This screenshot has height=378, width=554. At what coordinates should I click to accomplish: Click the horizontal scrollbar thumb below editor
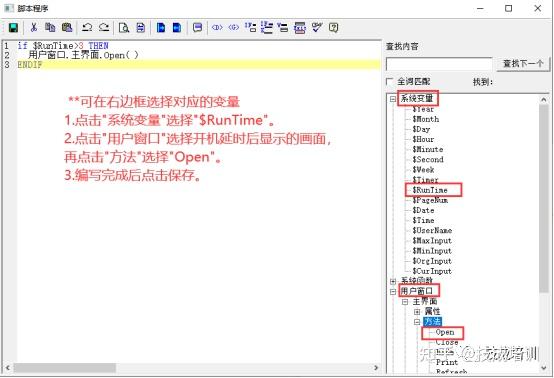tap(65, 368)
